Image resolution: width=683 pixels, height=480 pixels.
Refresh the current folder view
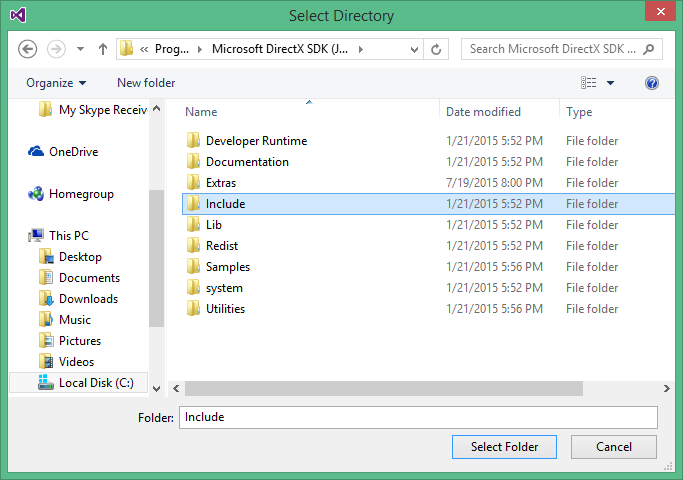[436, 49]
